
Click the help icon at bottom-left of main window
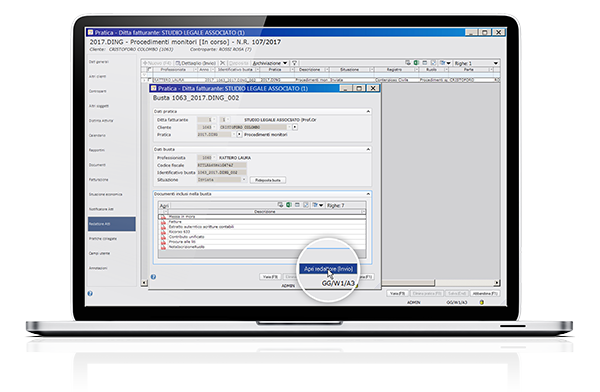pos(90,293)
